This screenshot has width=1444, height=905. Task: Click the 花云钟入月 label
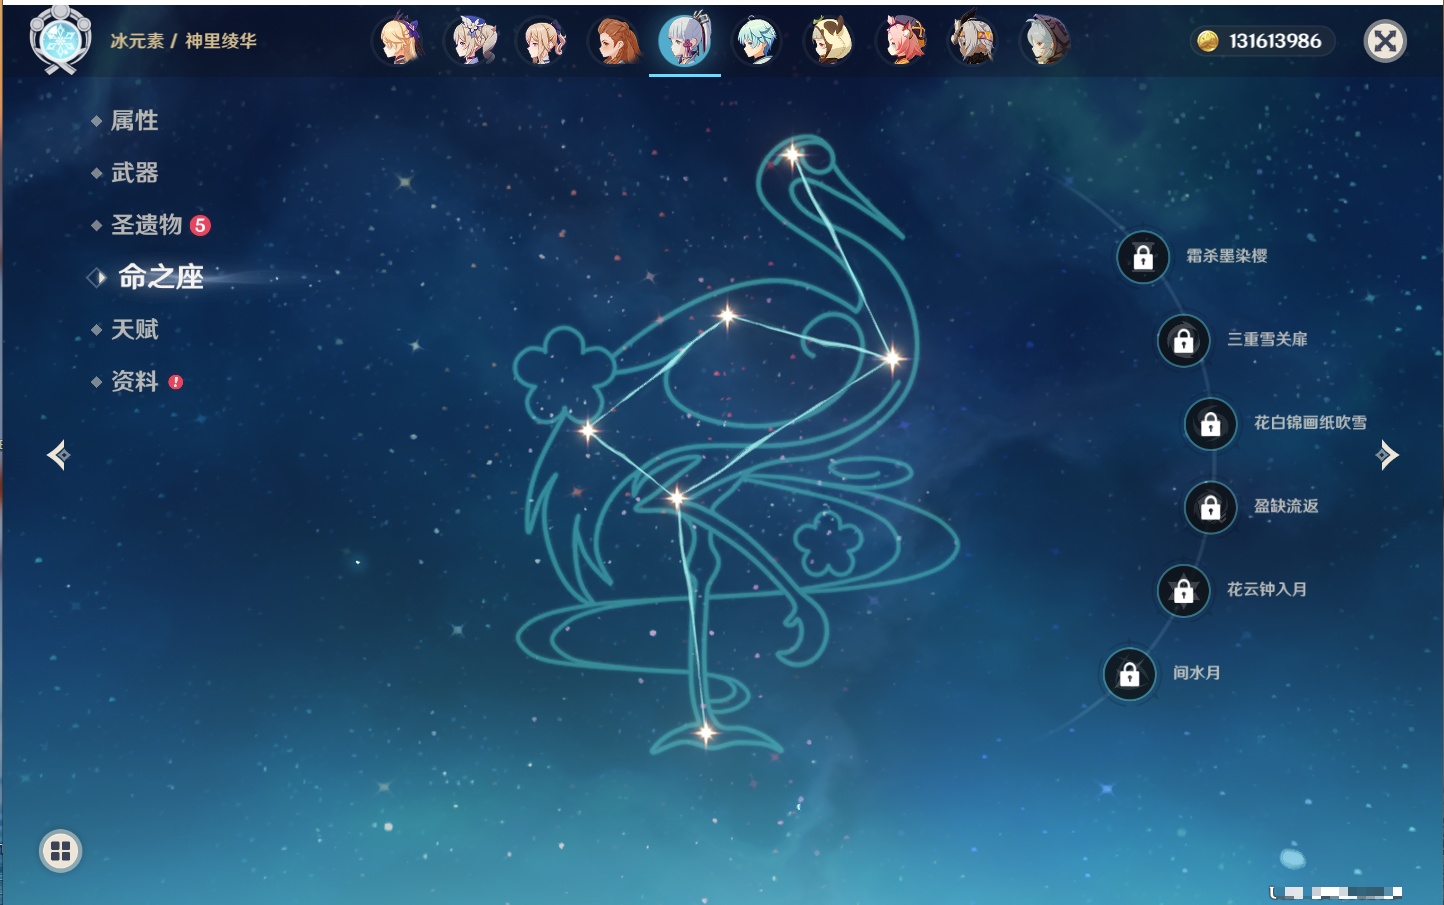pos(1267,589)
